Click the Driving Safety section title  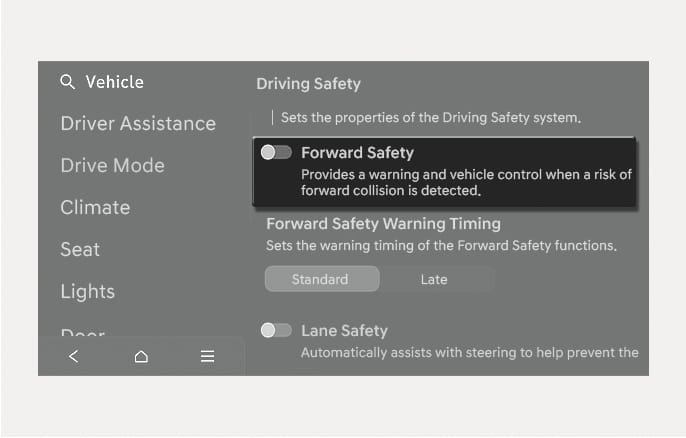coord(308,84)
